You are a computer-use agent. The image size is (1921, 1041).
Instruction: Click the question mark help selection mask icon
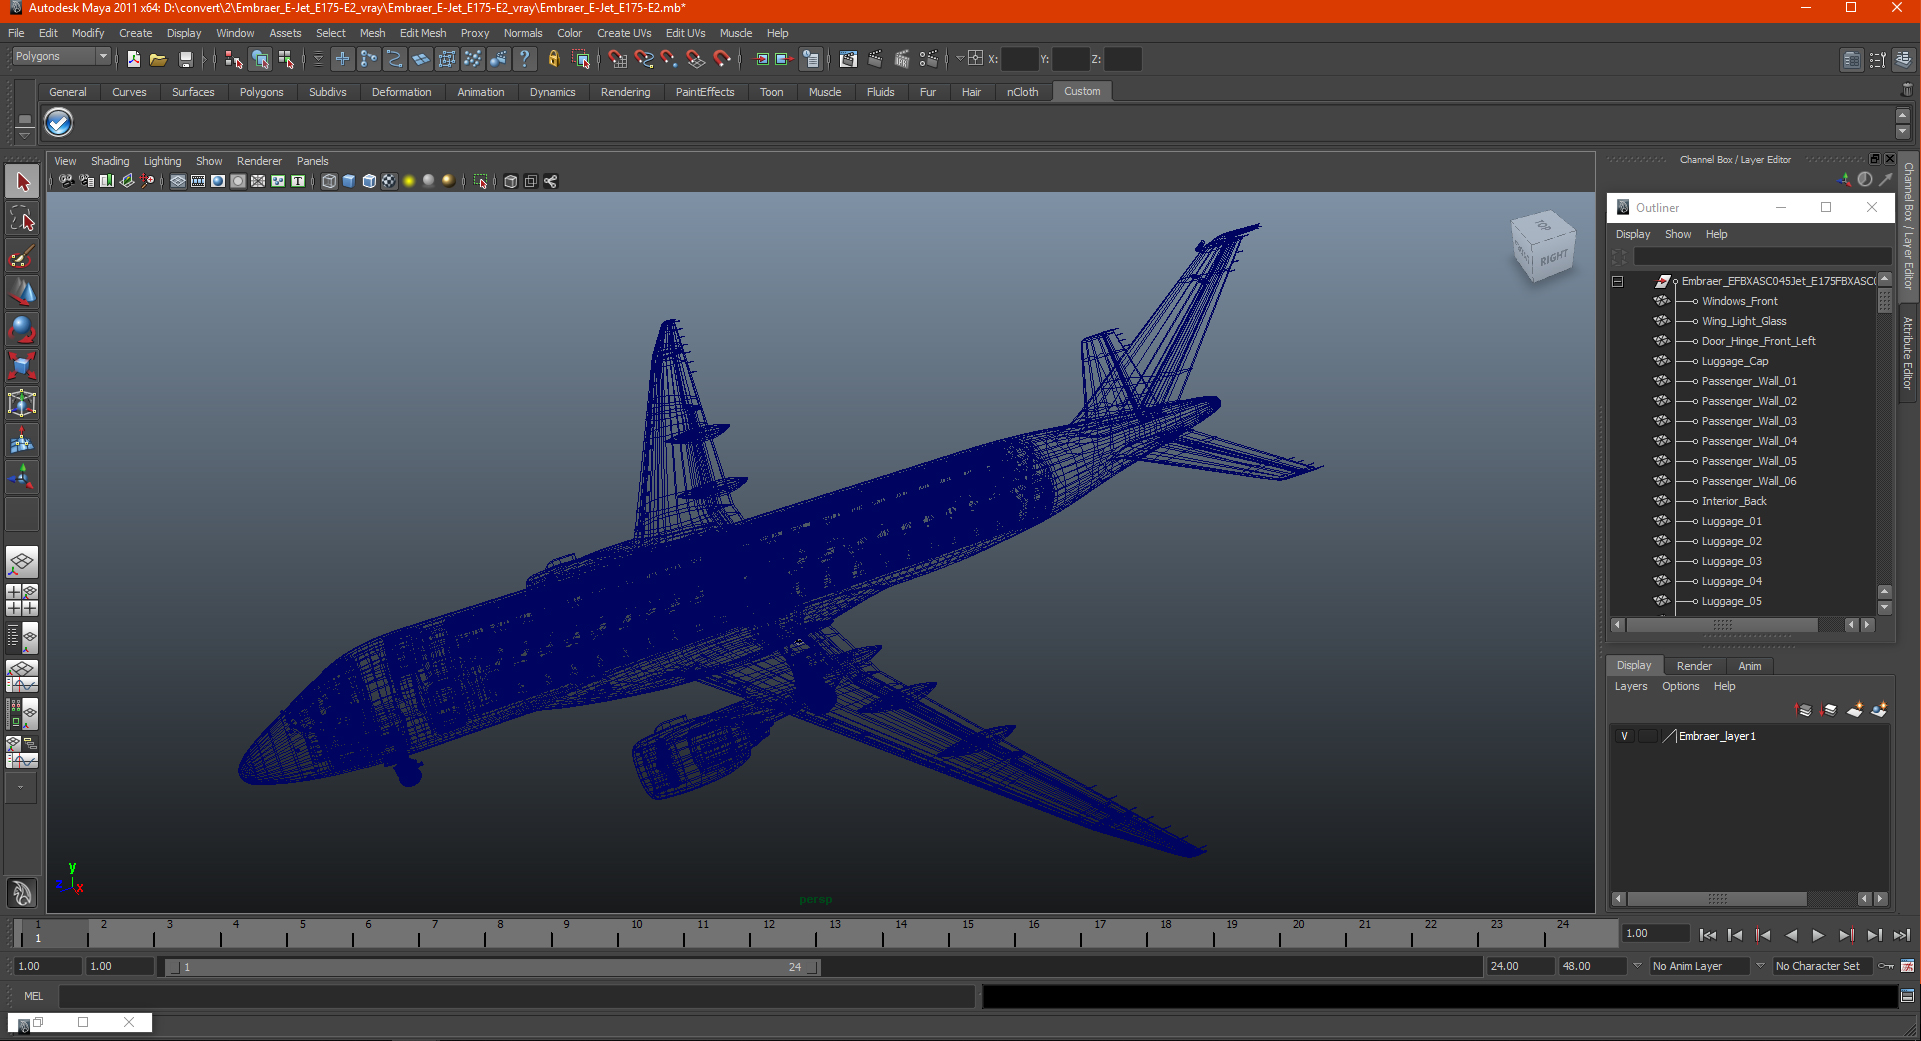525,59
